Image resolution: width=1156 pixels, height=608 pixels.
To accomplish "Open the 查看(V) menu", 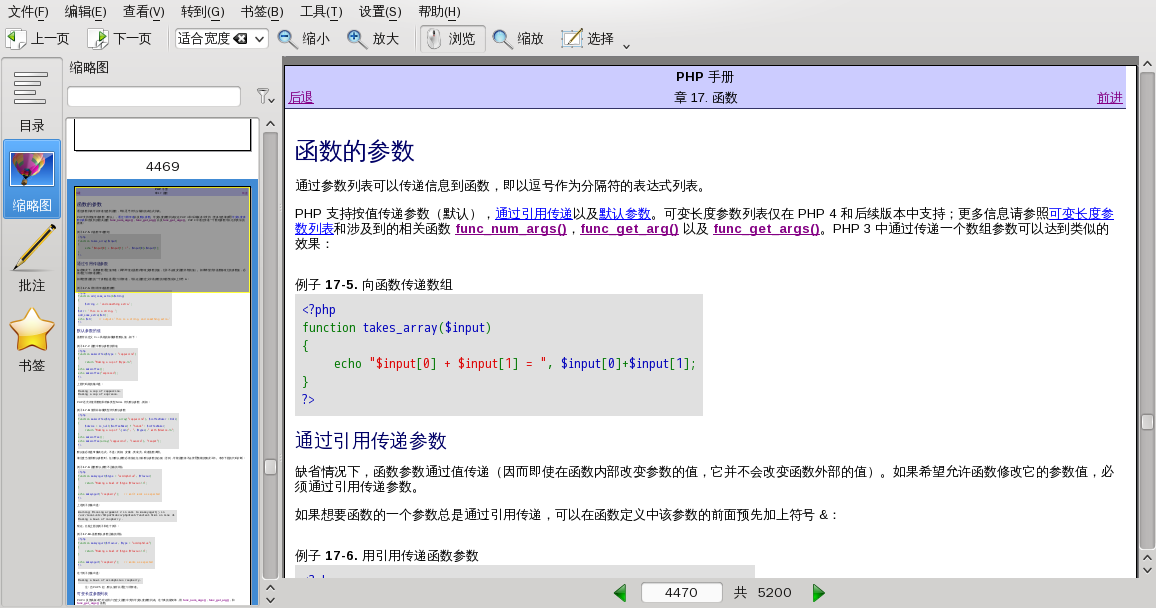I will 144,12.
